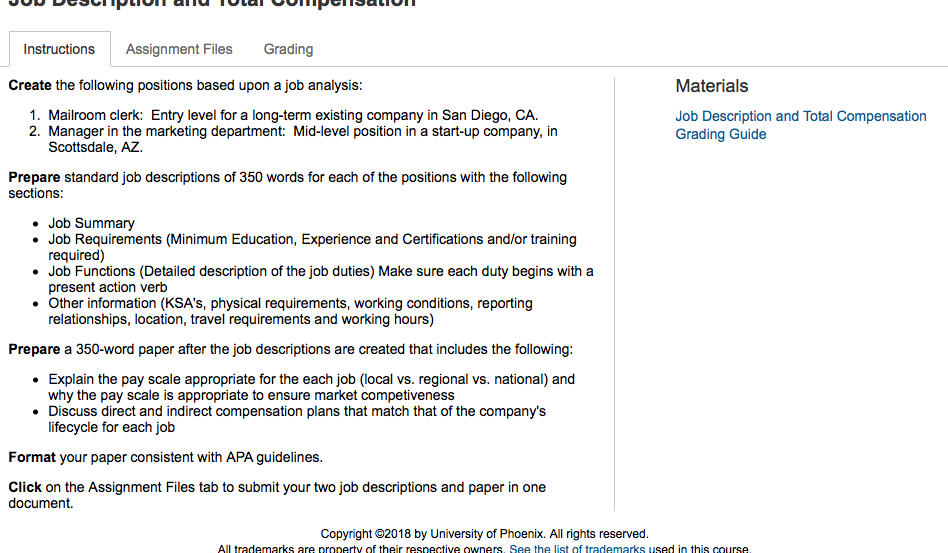Switch to the Assignment Files tab
This screenshot has height=553, width=948.
[x=179, y=49]
